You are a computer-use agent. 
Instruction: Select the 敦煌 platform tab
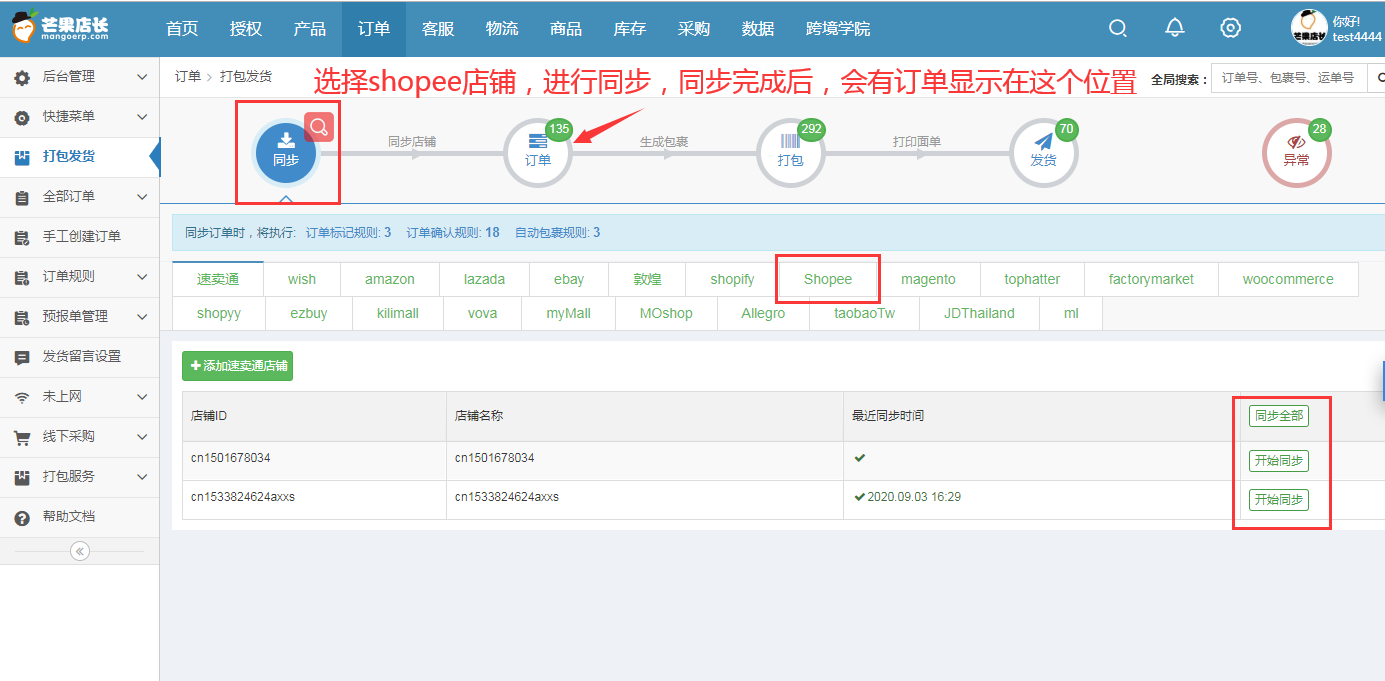[648, 279]
